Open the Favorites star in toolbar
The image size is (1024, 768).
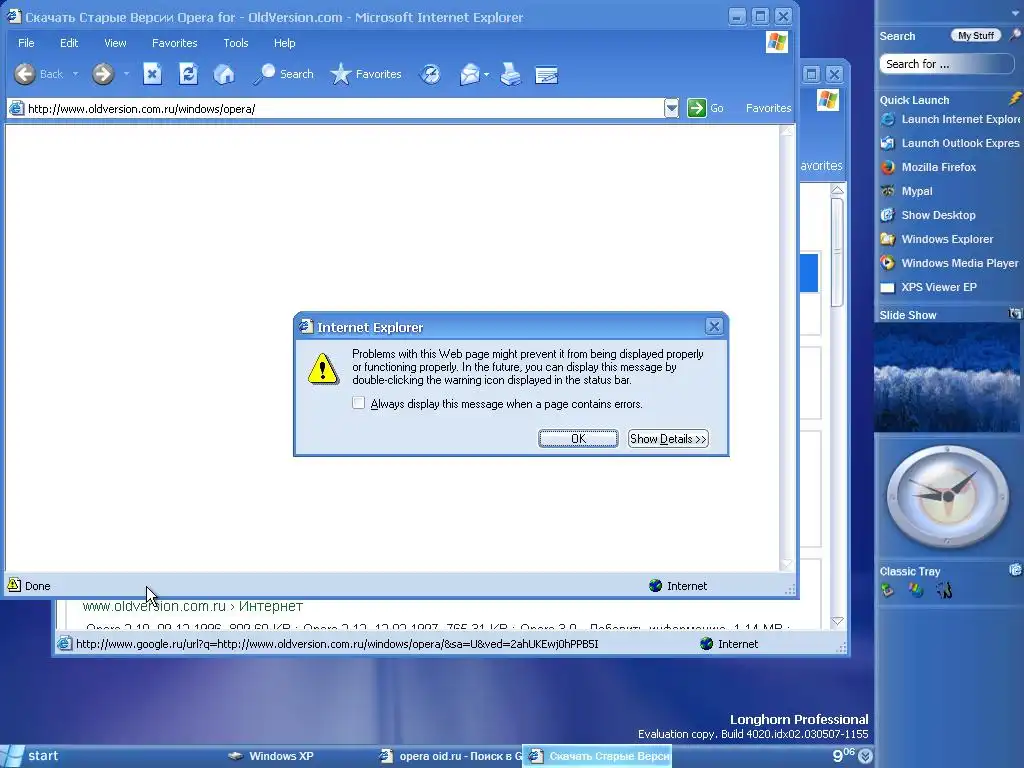tap(366, 74)
